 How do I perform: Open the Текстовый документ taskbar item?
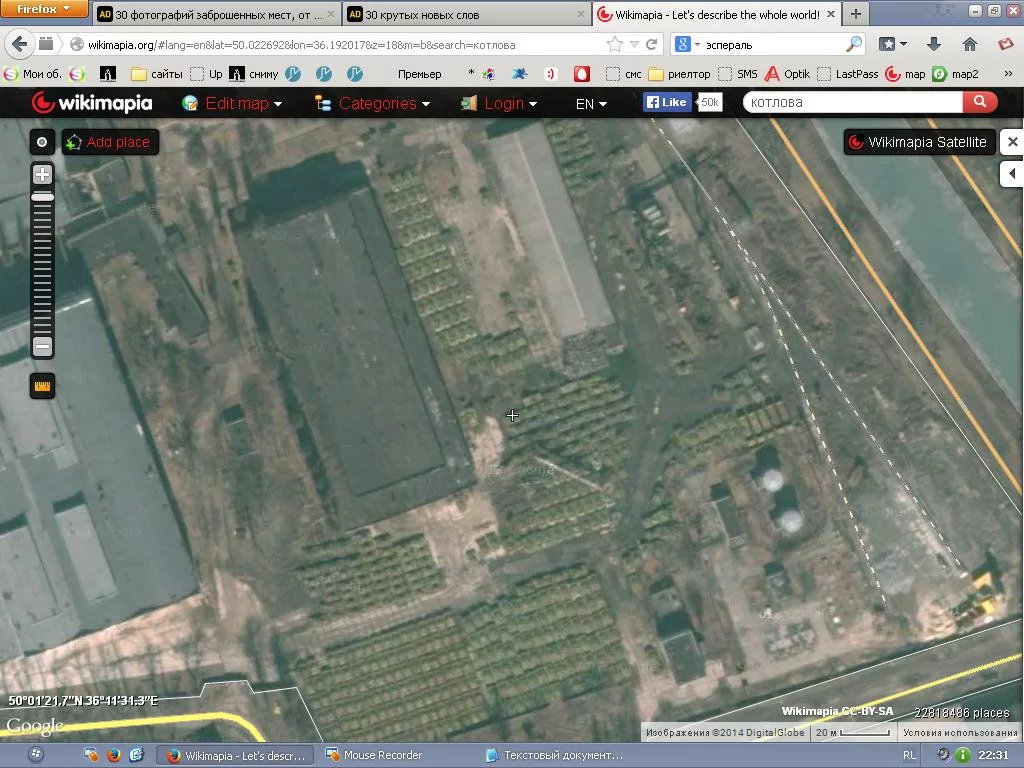pyautogui.click(x=554, y=755)
